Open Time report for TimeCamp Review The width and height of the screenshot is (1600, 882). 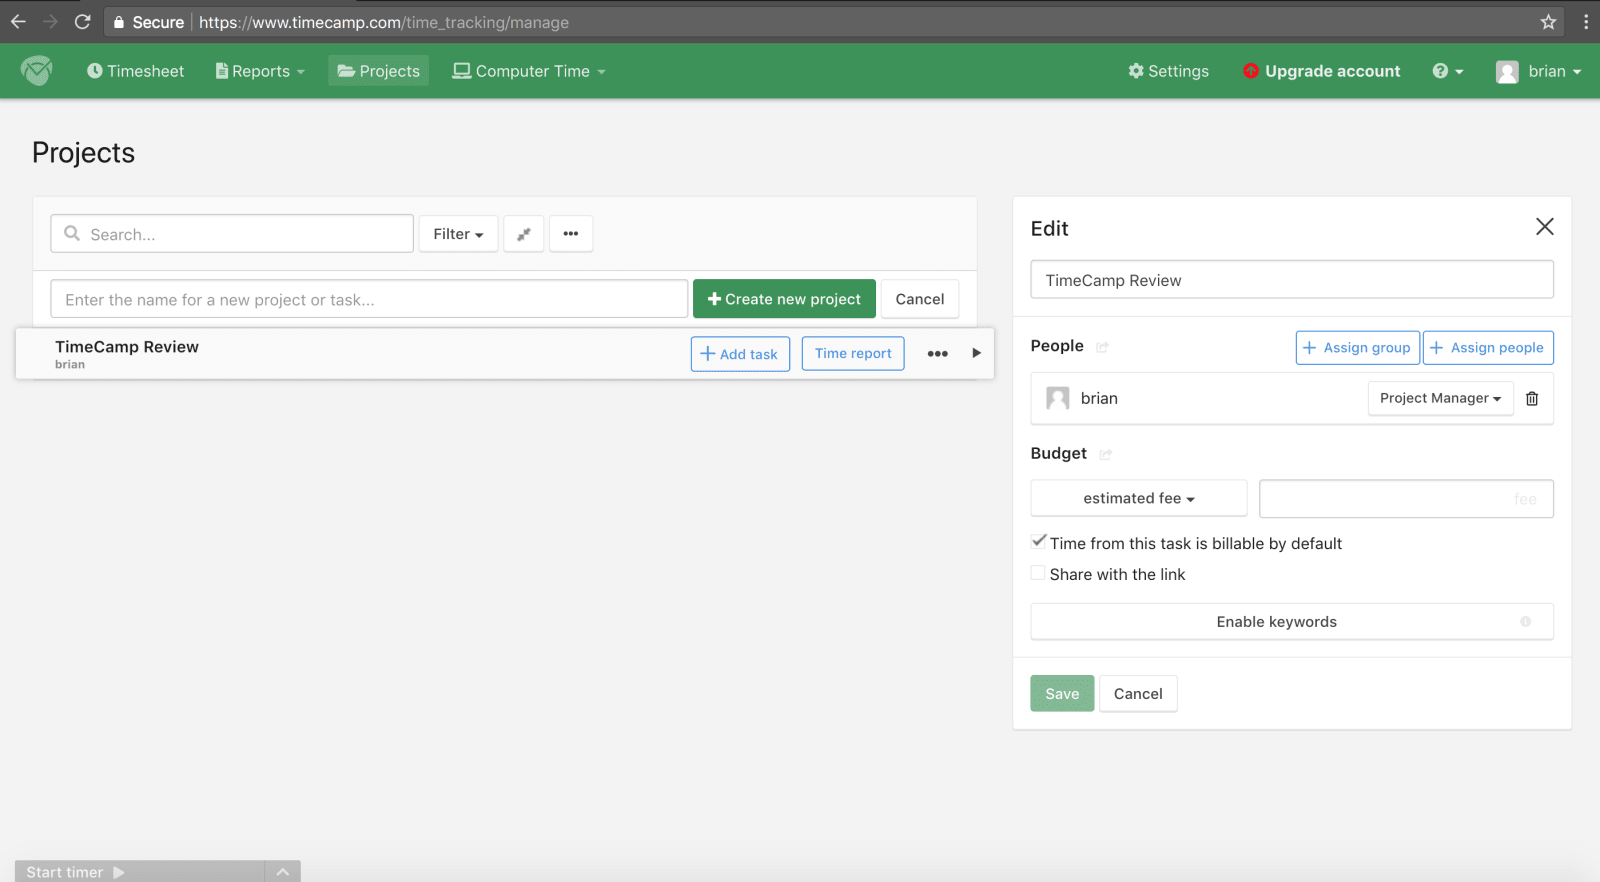tap(853, 354)
